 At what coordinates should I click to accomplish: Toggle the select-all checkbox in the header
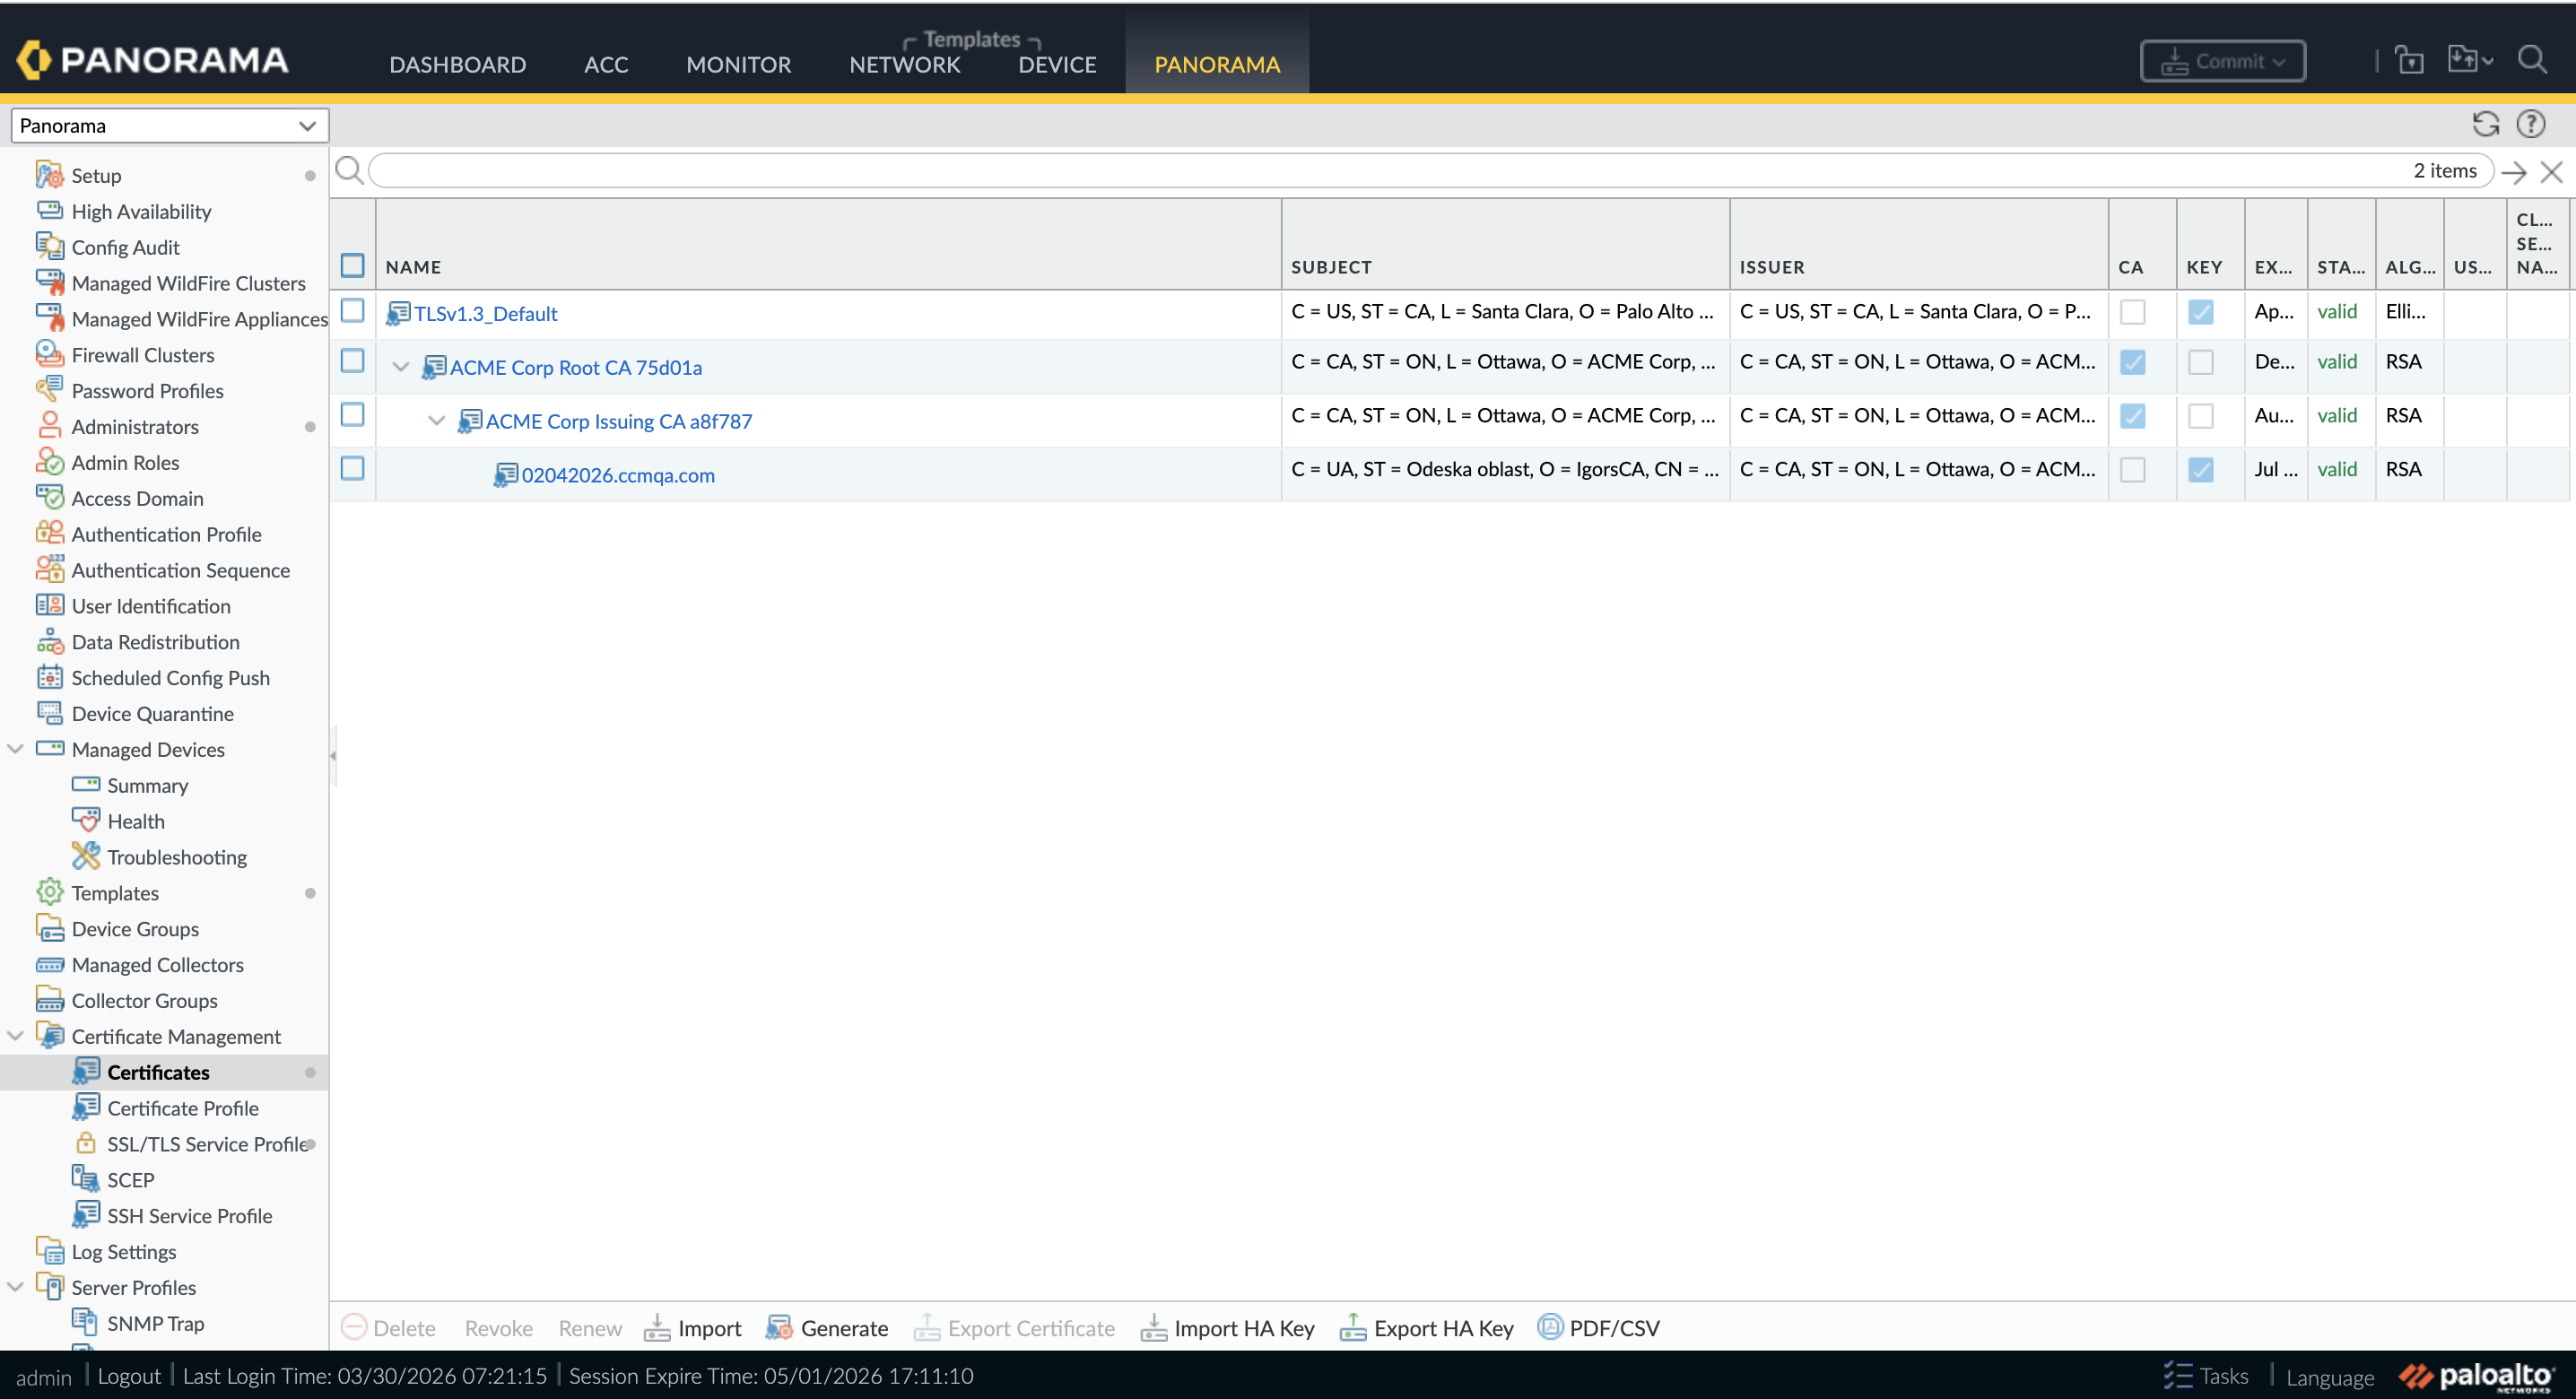click(x=352, y=265)
